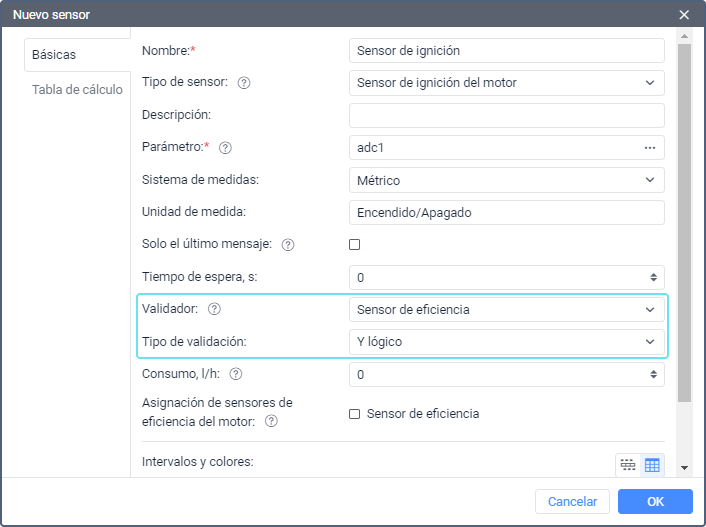Screen dimensions: 706x527
Task: Expand the Tipo de sensor dropdown
Action: (x=507, y=83)
